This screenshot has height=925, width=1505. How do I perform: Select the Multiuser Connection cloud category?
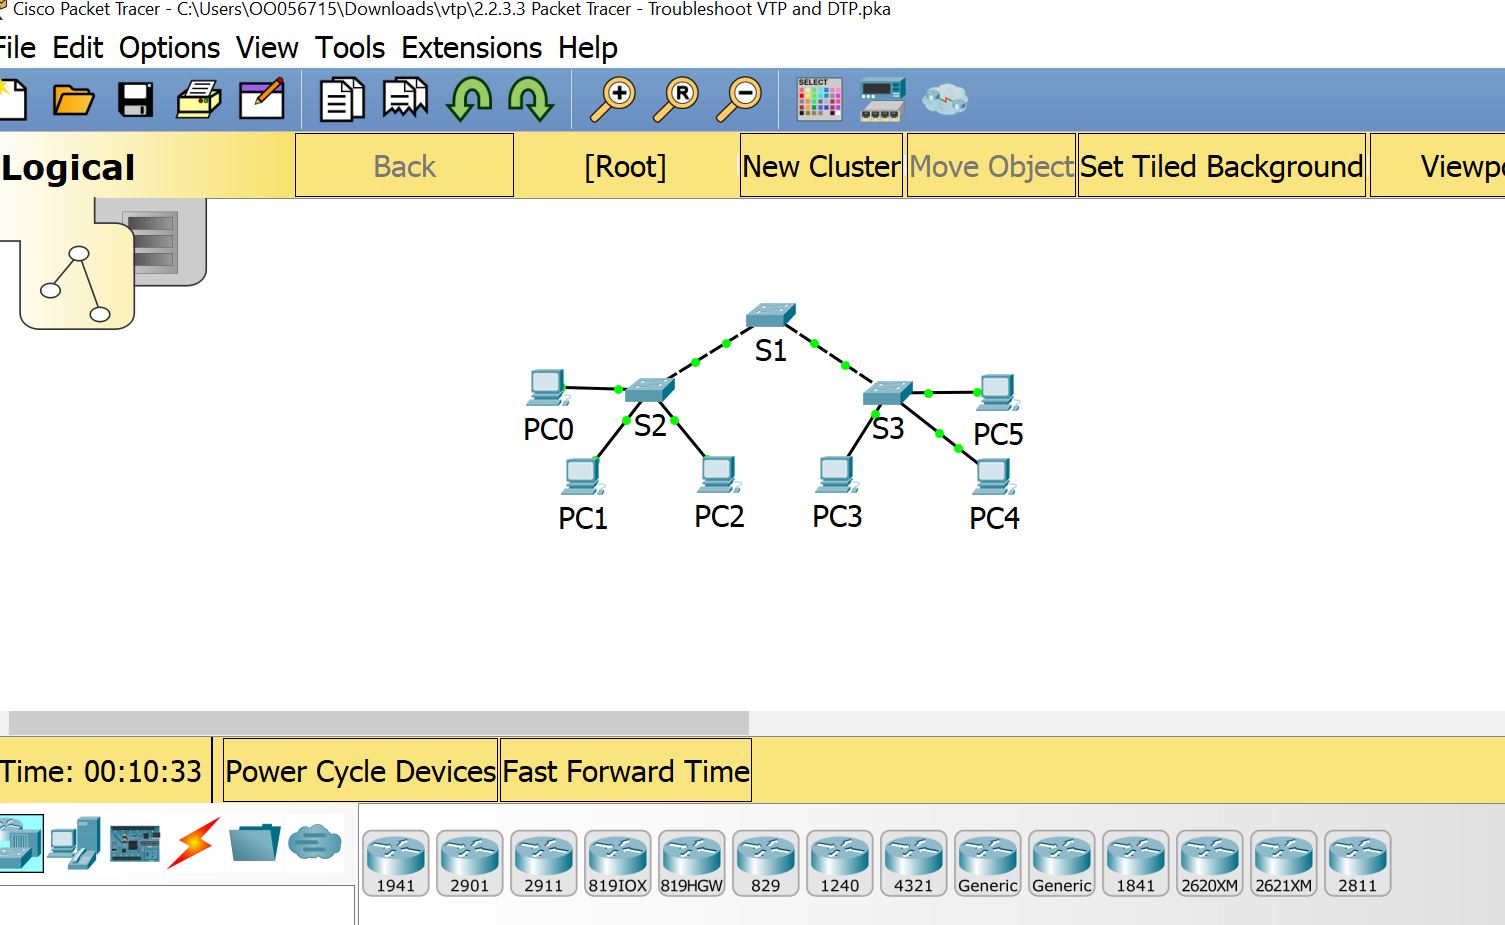click(x=315, y=843)
